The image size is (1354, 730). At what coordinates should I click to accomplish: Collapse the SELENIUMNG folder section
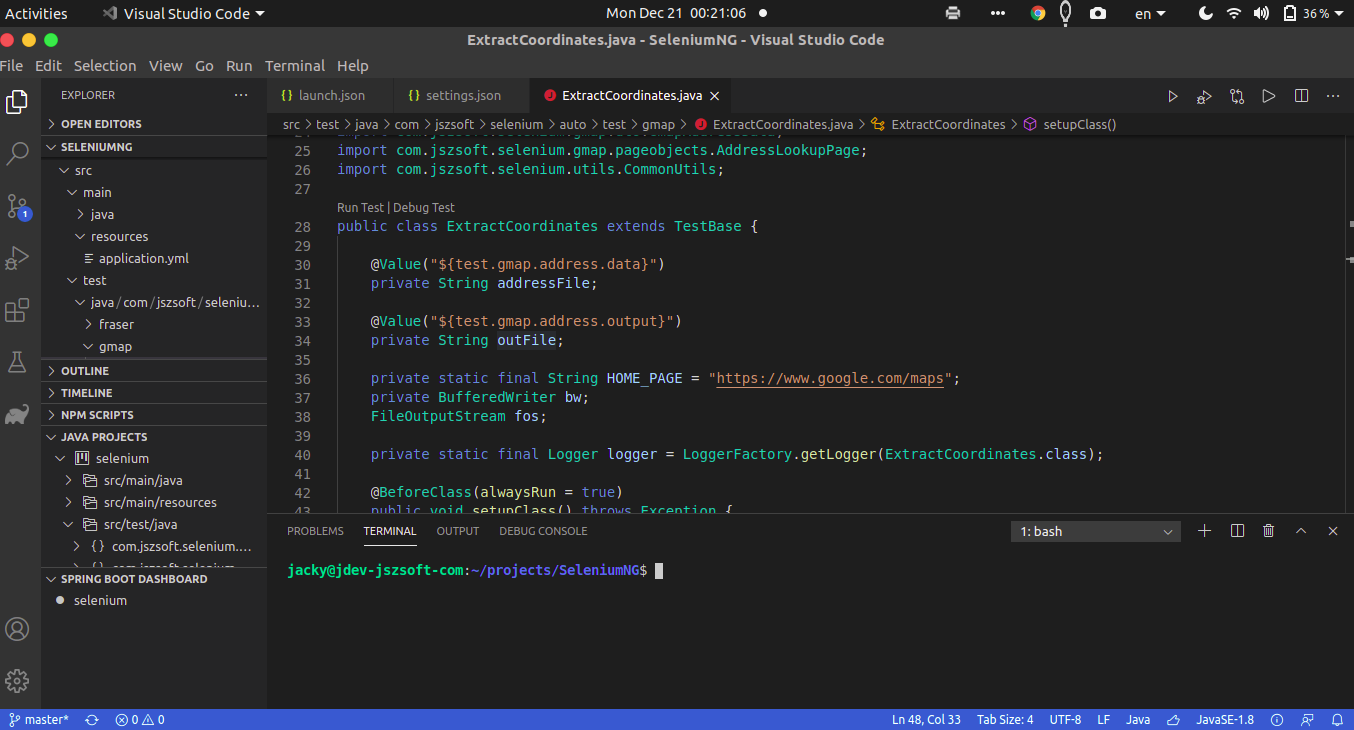tap(154, 146)
